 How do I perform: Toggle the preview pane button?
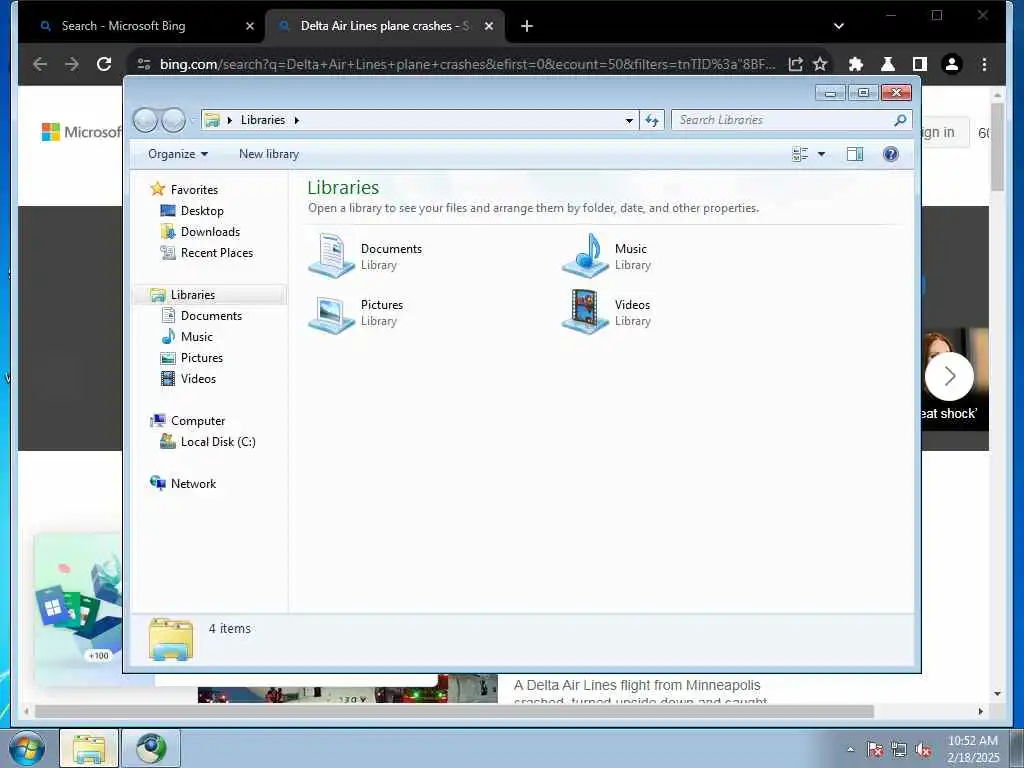coord(855,154)
